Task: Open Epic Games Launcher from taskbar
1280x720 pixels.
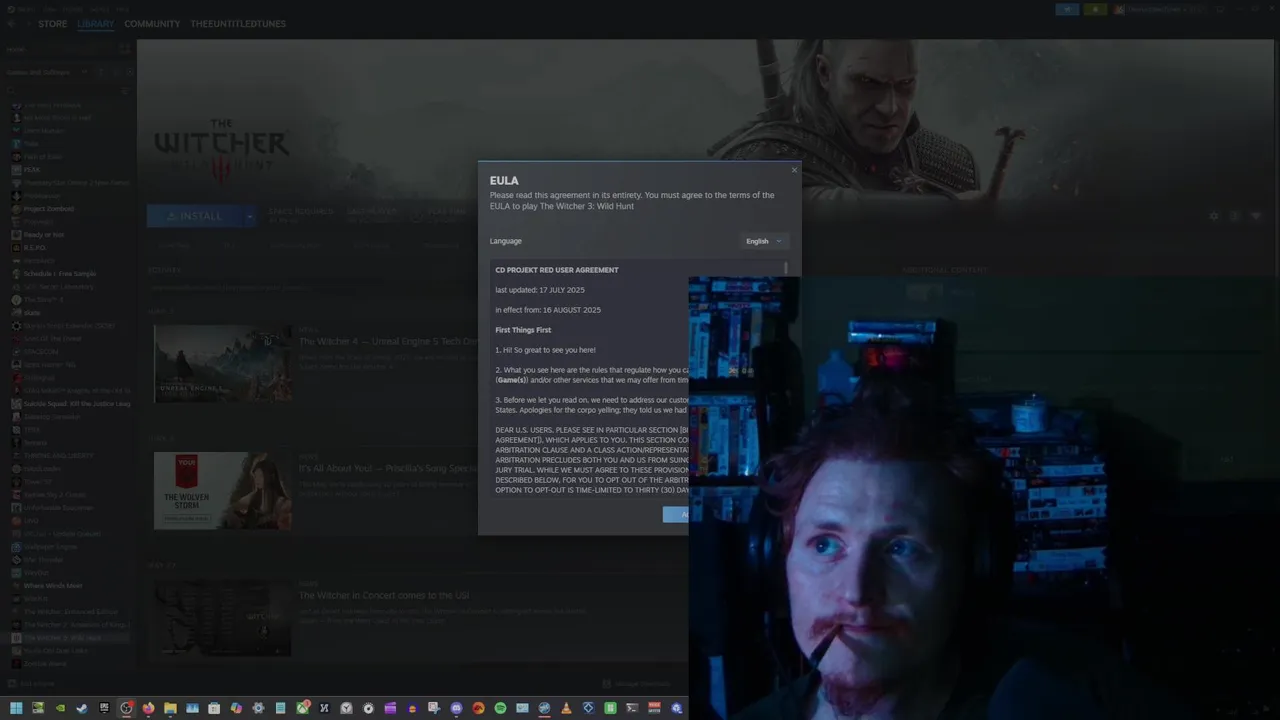Action: coord(104,708)
